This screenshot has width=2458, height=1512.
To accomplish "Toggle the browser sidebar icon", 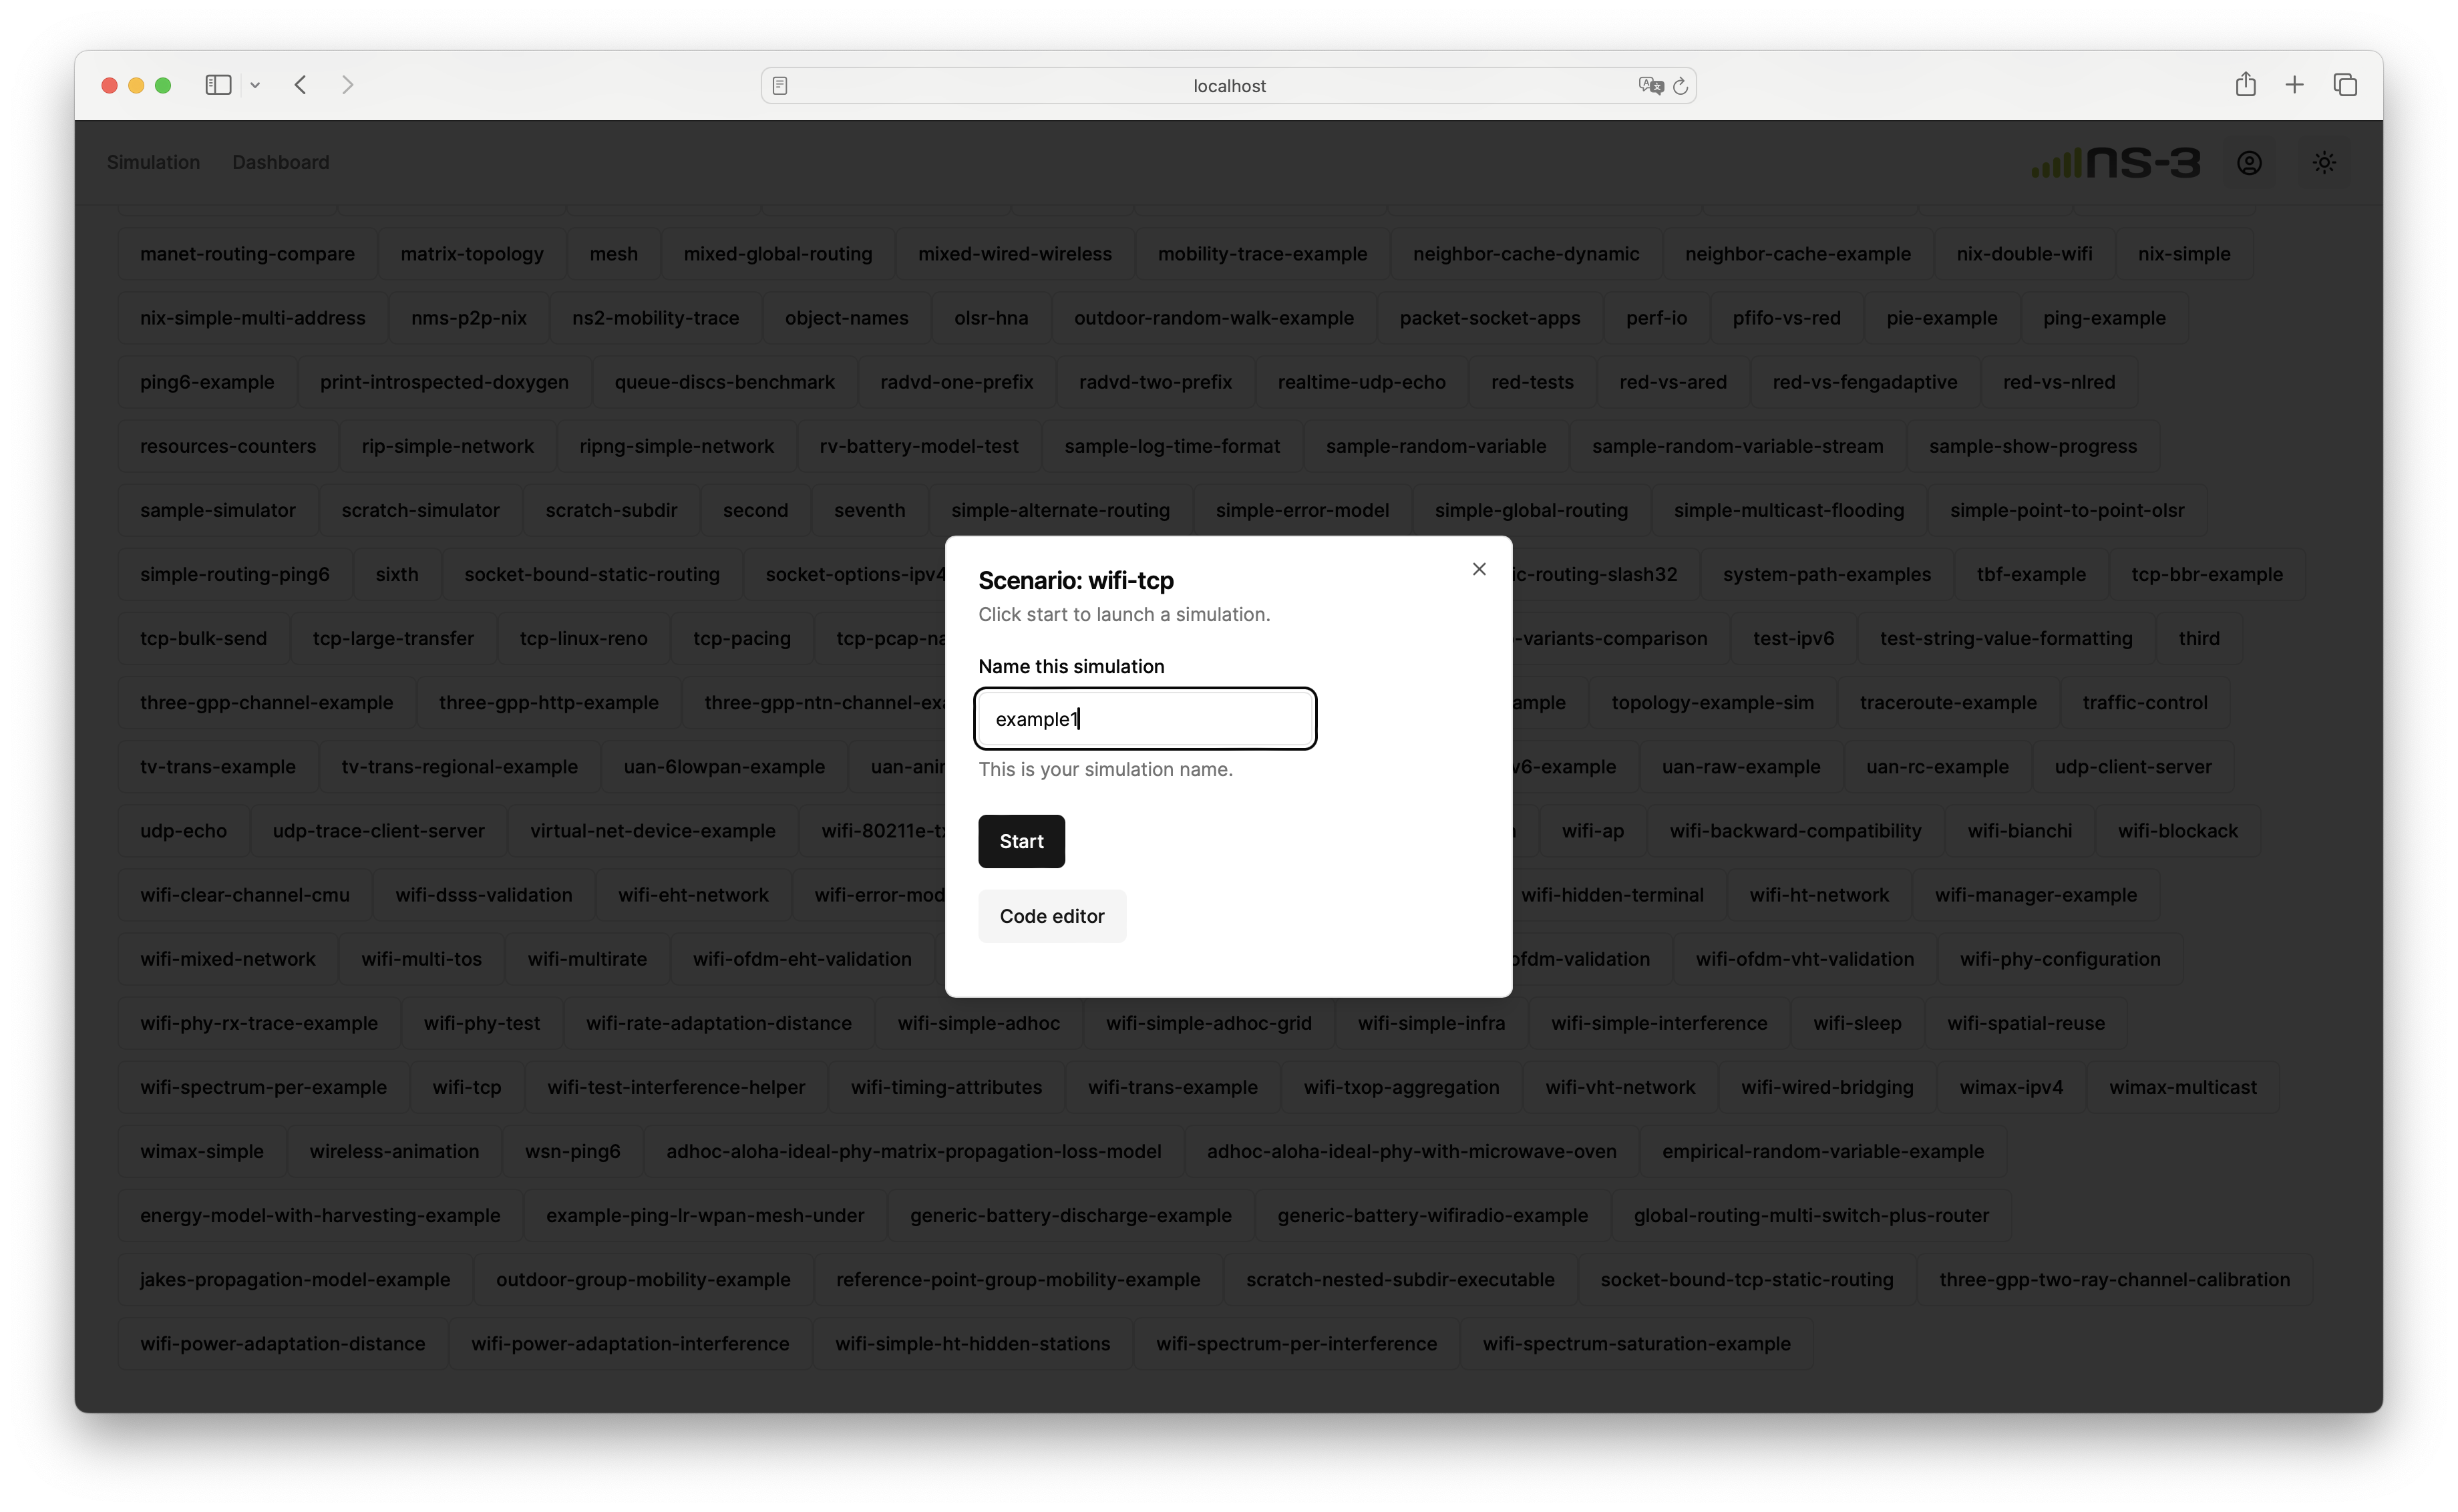I will (x=218, y=85).
